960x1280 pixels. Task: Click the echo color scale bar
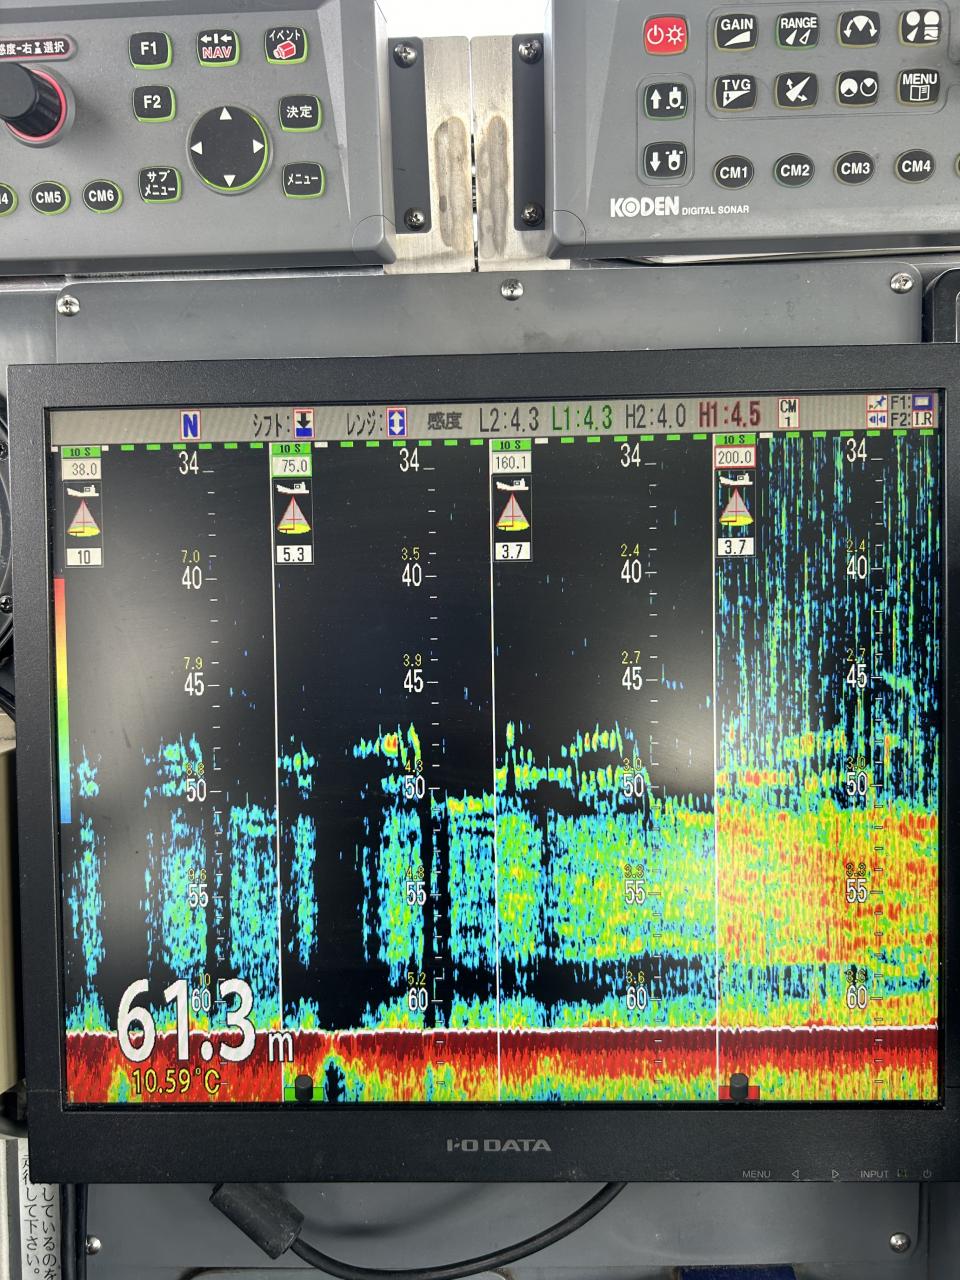(x=62, y=700)
